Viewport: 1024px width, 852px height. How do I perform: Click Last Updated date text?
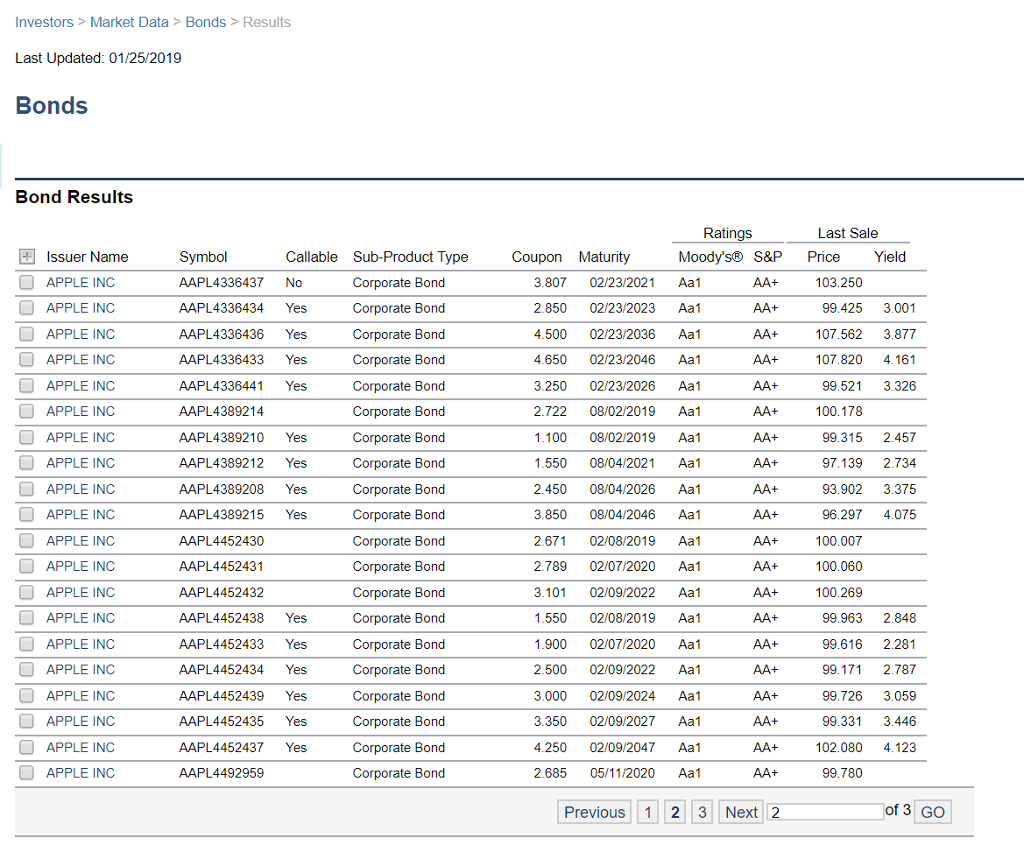(x=99, y=58)
